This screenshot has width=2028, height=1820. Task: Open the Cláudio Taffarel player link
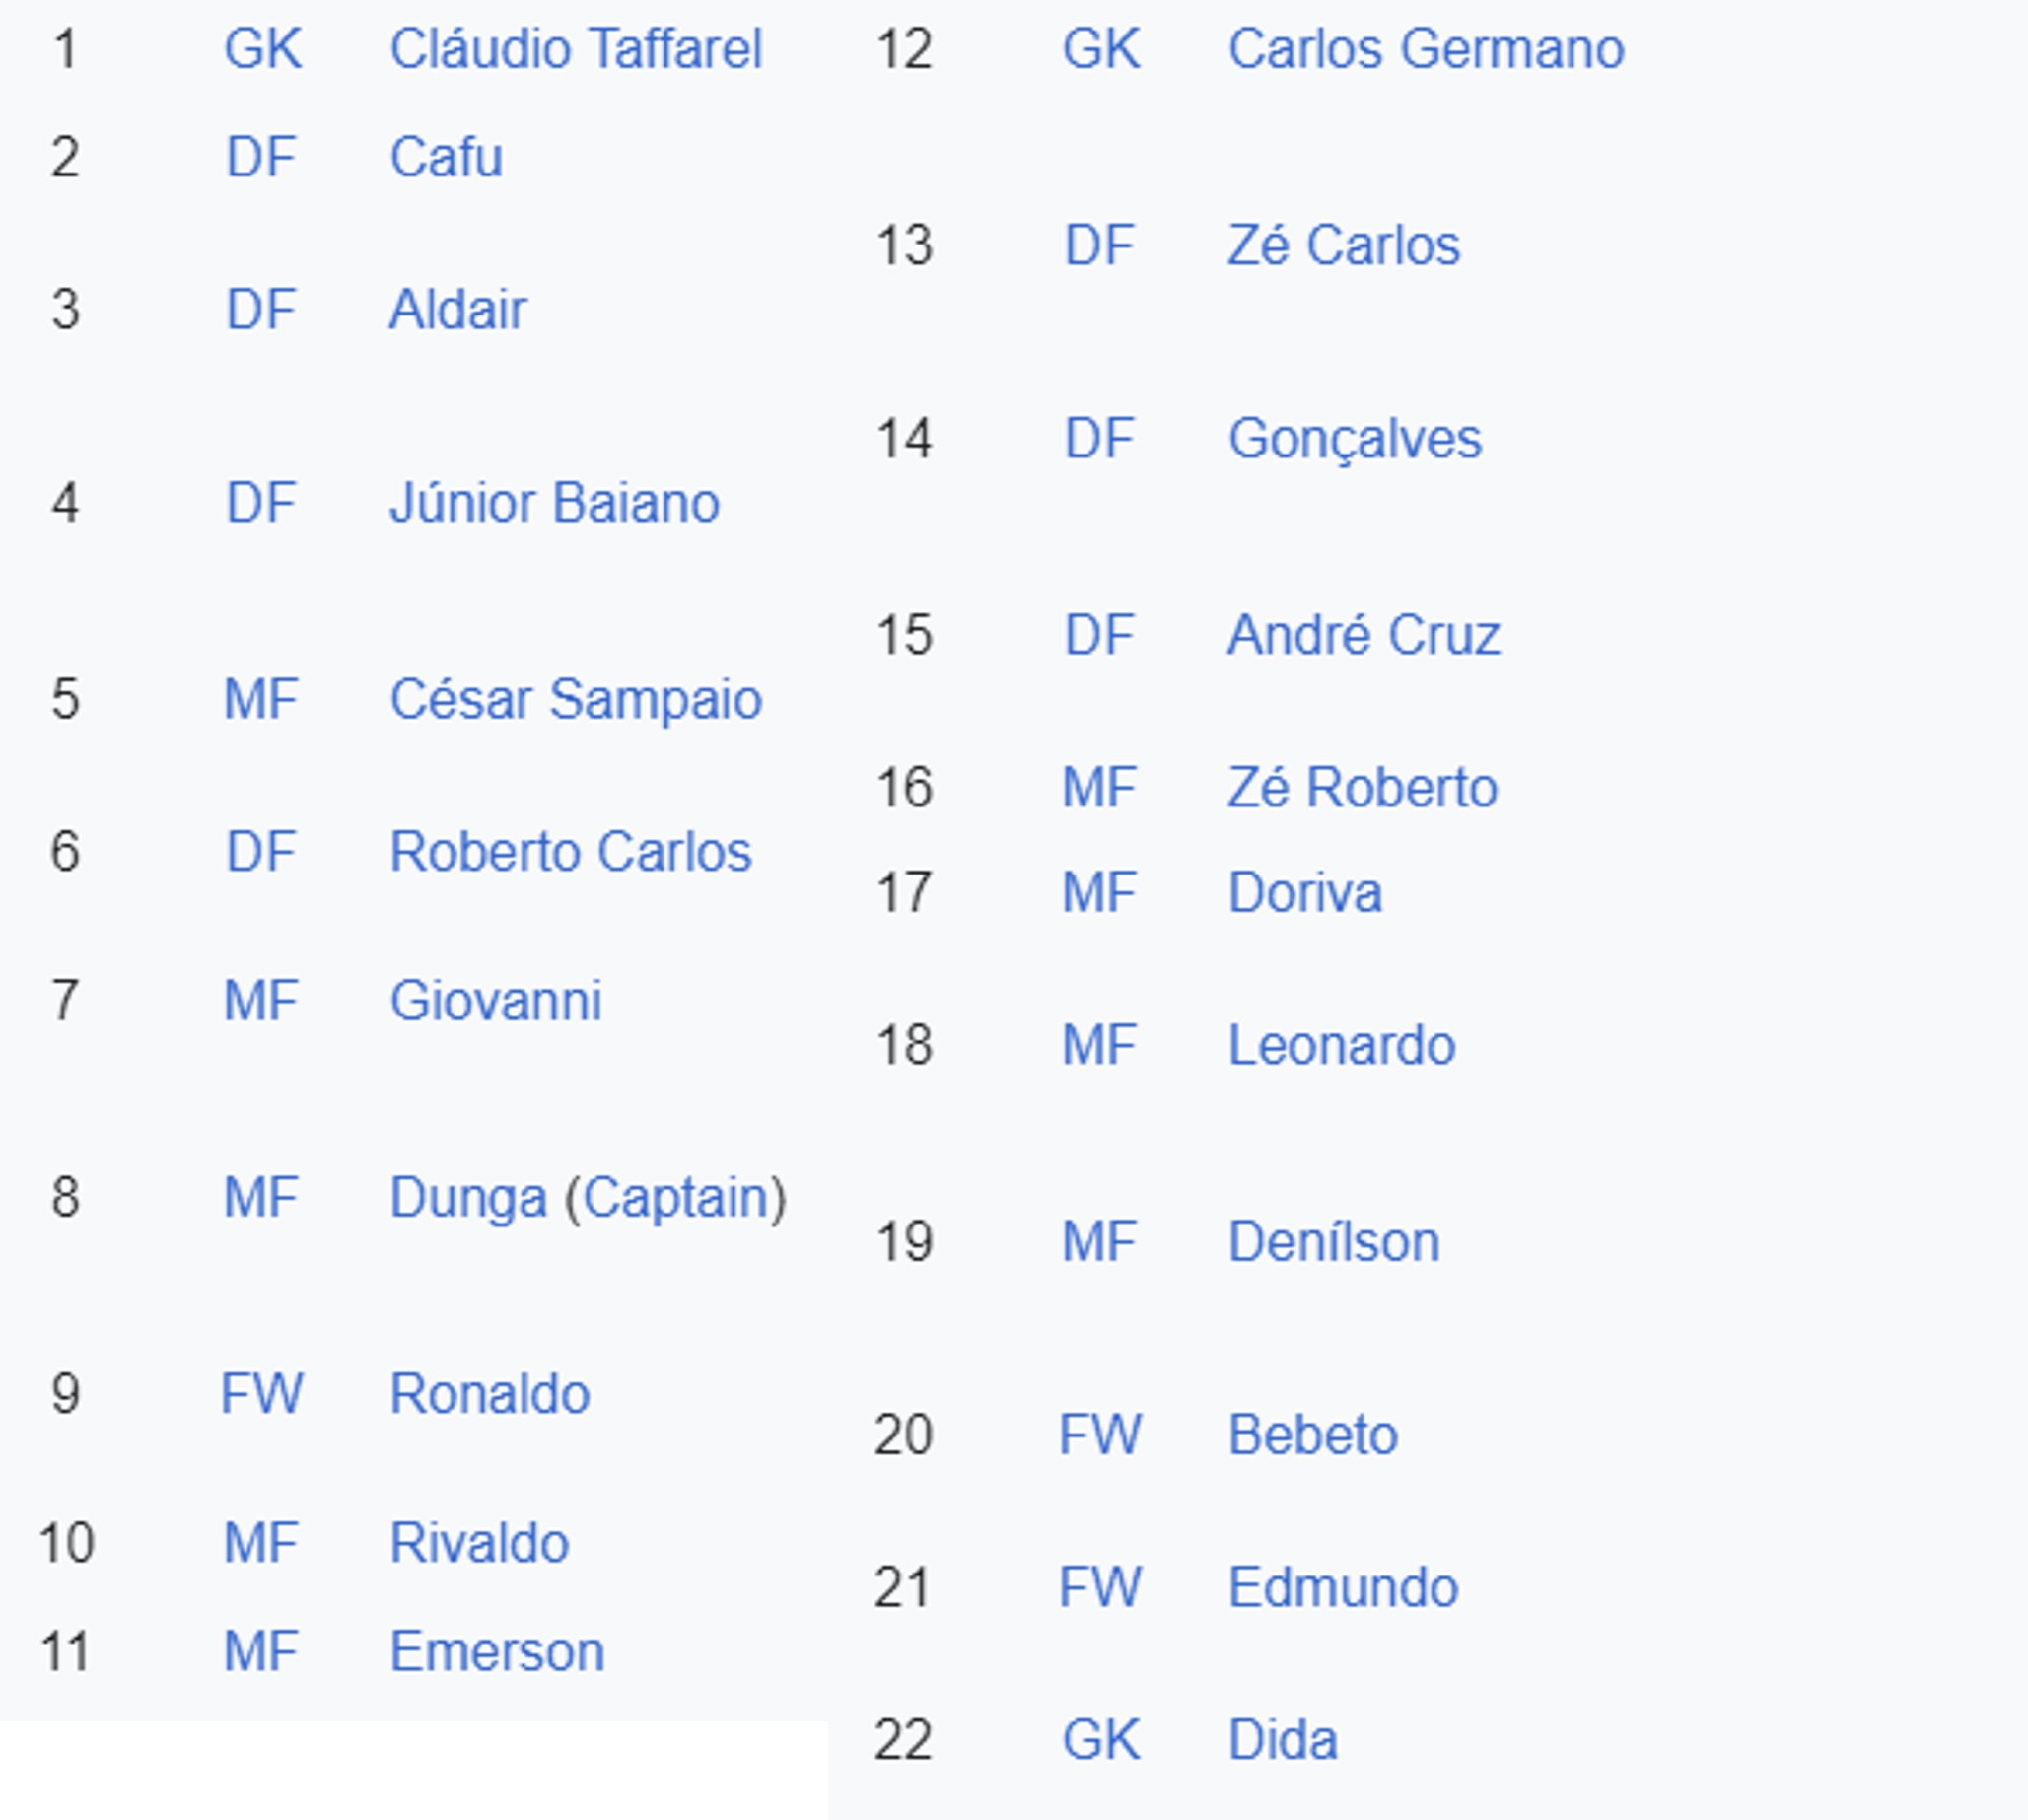point(576,49)
